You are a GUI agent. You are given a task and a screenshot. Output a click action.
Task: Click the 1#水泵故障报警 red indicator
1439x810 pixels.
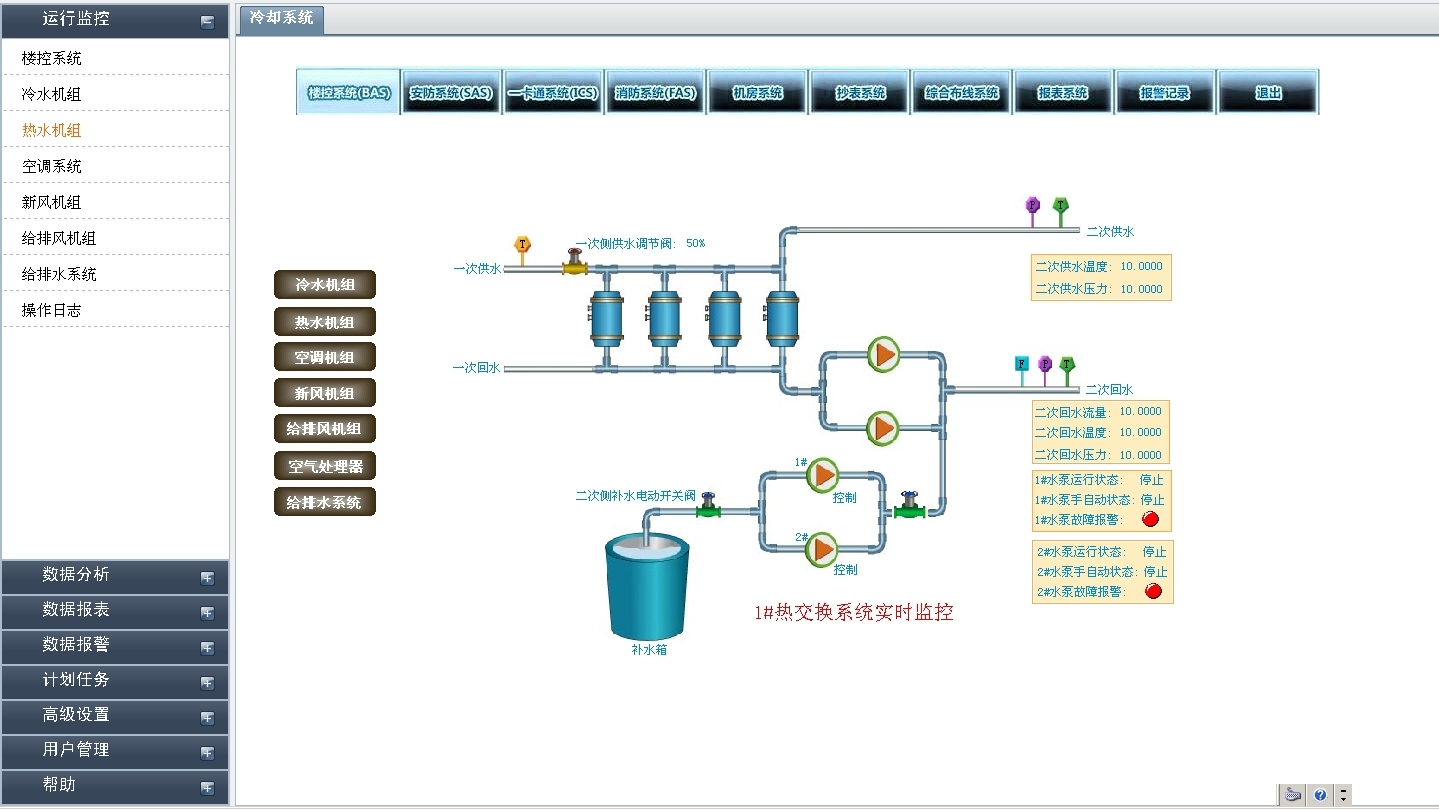tap(1150, 519)
